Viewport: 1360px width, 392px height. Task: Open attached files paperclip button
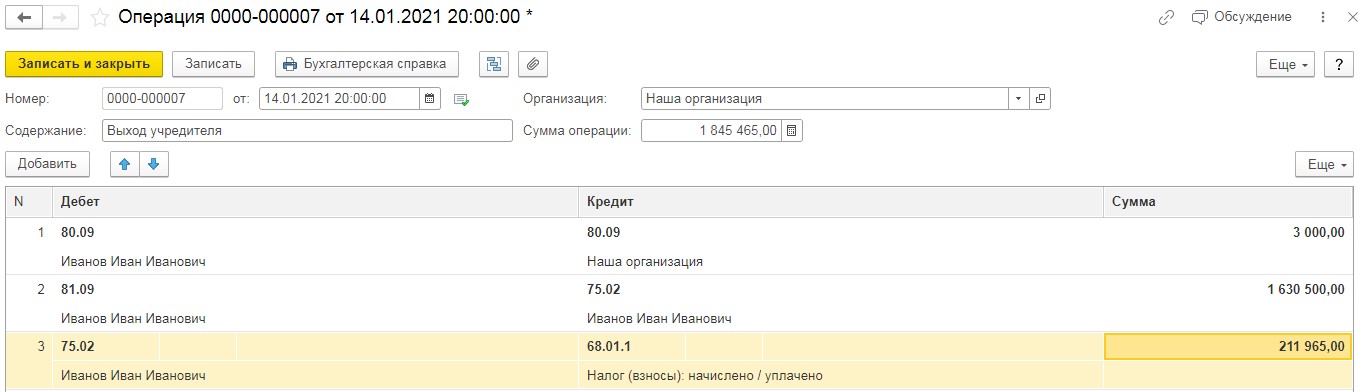click(x=533, y=64)
